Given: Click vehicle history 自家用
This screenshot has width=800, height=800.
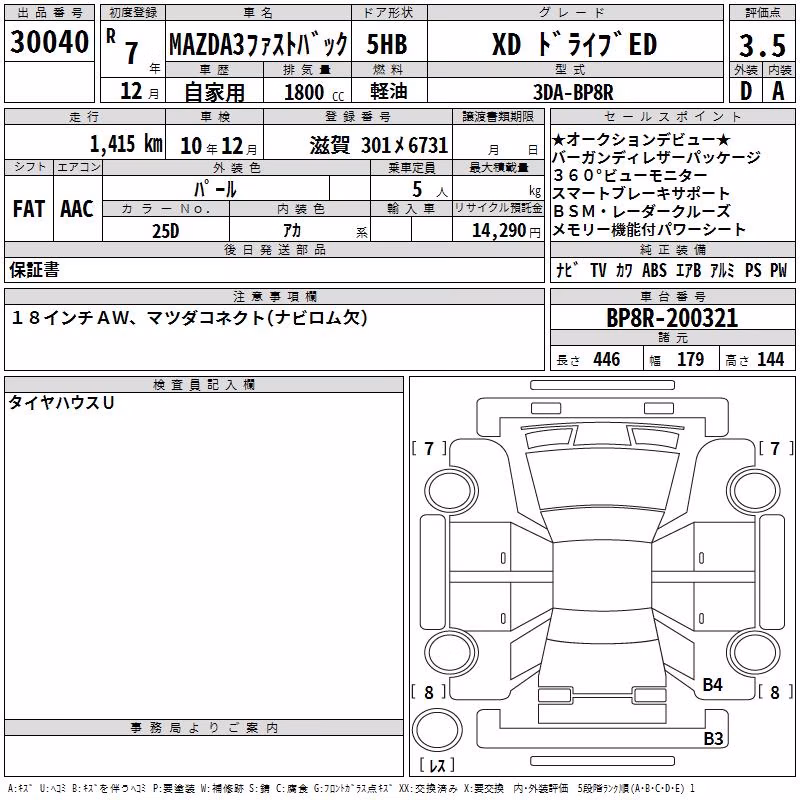Looking at the screenshot, I should (214, 92).
